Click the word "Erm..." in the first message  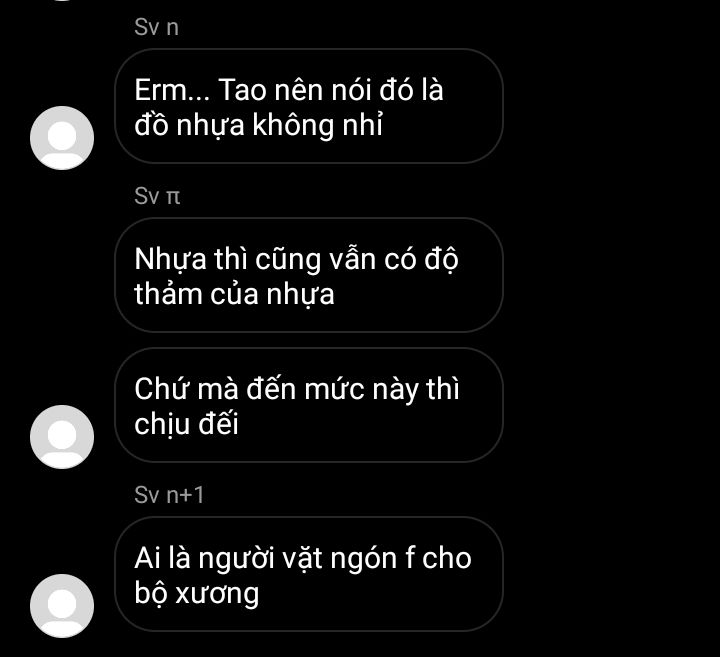pyautogui.click(x=172, y=90)
